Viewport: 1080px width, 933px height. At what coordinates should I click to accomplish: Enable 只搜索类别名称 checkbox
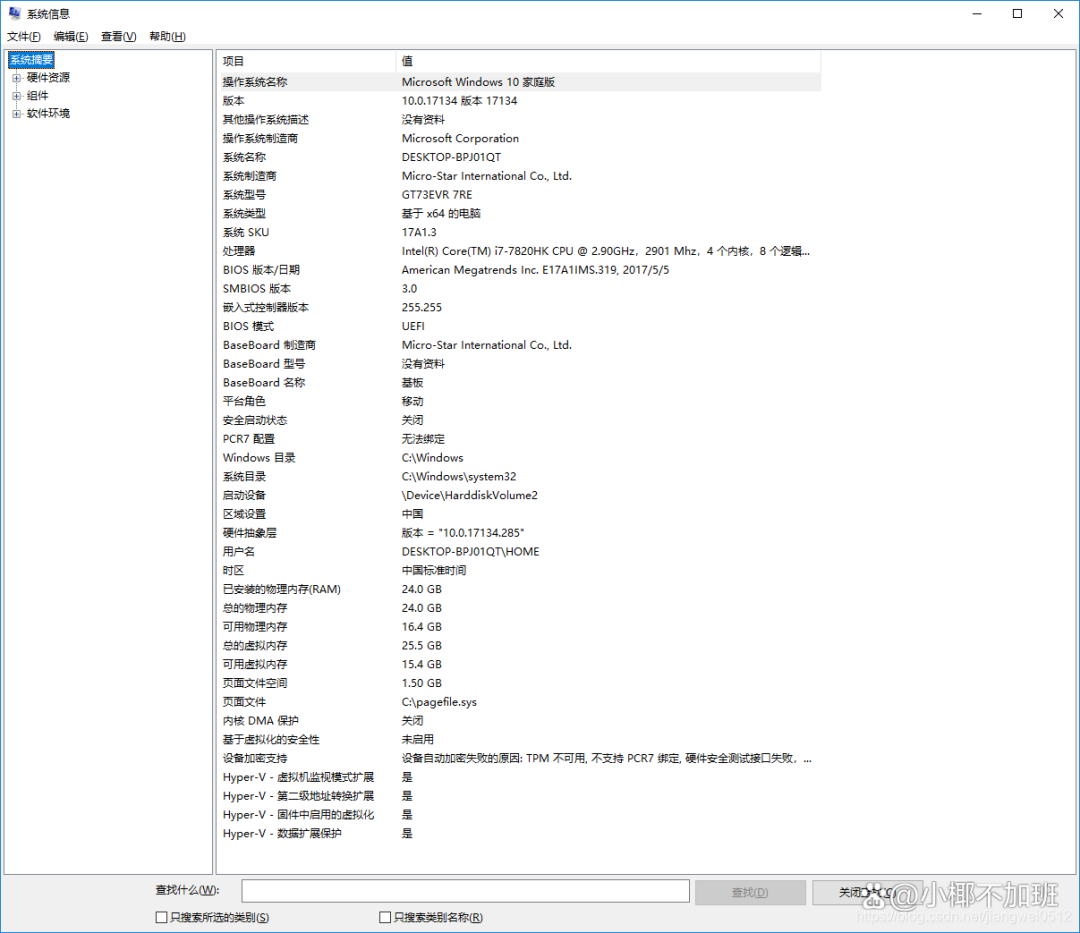pos(385,917)
